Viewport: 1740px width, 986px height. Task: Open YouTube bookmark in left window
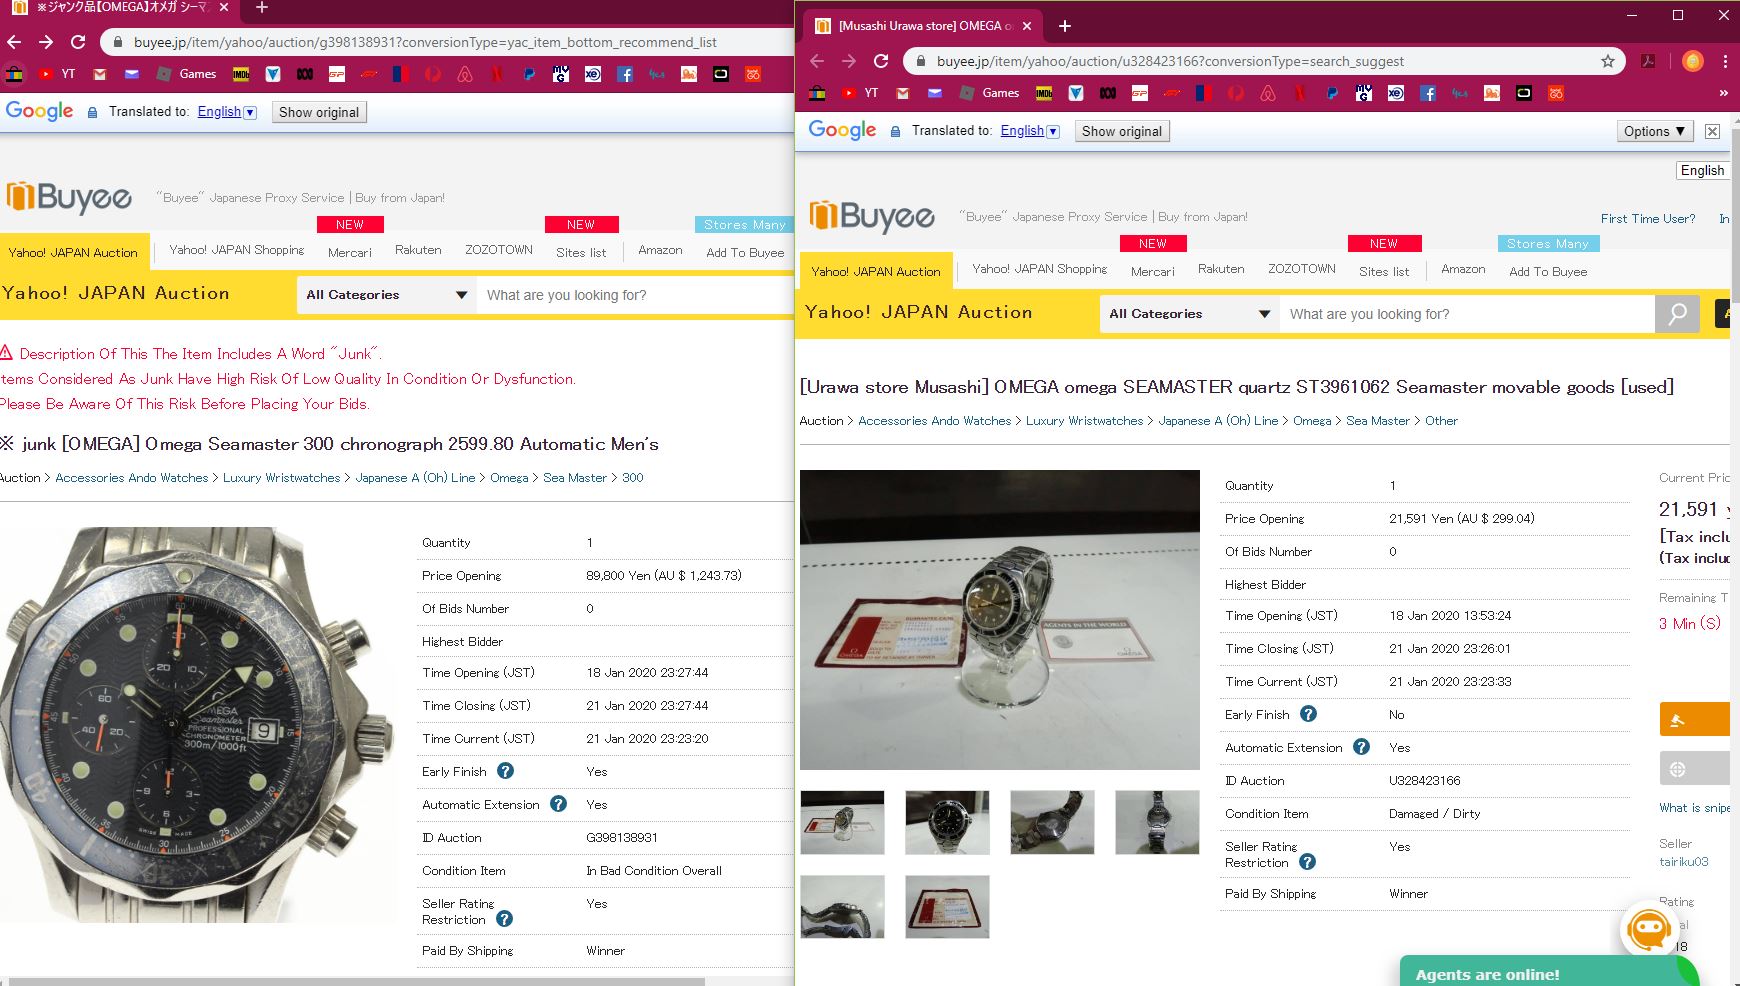(x=57, y=74)
